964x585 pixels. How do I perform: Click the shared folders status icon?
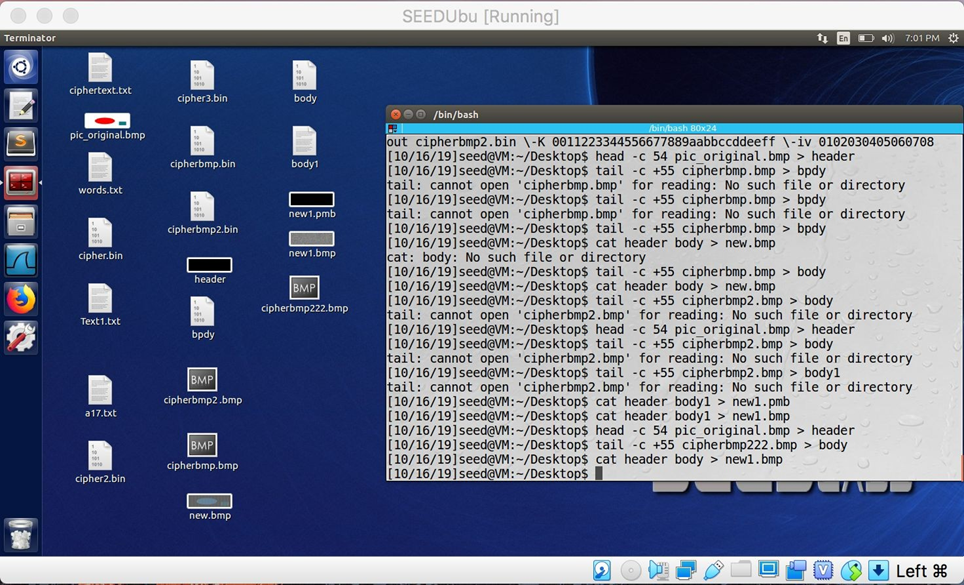click(740, 569)
